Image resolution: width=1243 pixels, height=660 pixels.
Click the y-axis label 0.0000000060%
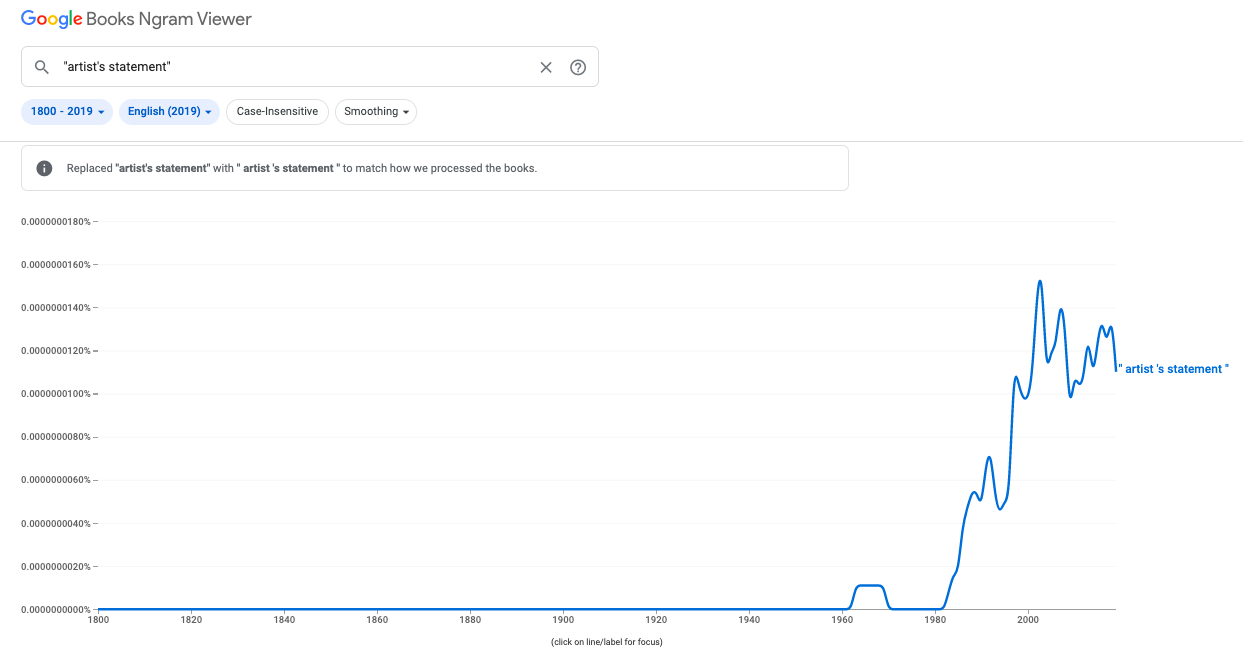(55, 480)
